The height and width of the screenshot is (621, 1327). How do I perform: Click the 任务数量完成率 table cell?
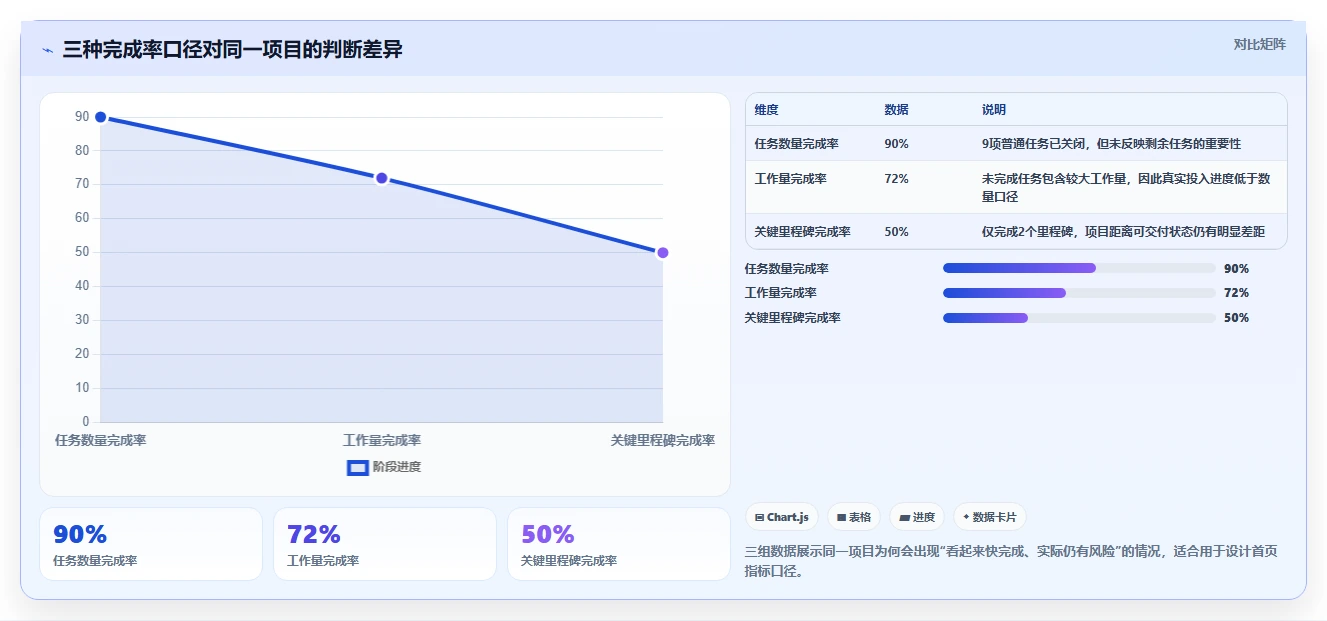click(797, 144)
